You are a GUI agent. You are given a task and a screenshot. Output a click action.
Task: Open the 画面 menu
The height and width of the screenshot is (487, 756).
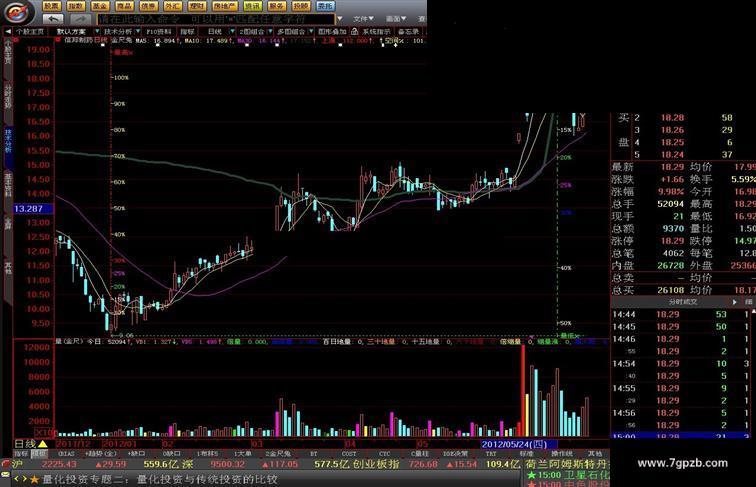396,19
